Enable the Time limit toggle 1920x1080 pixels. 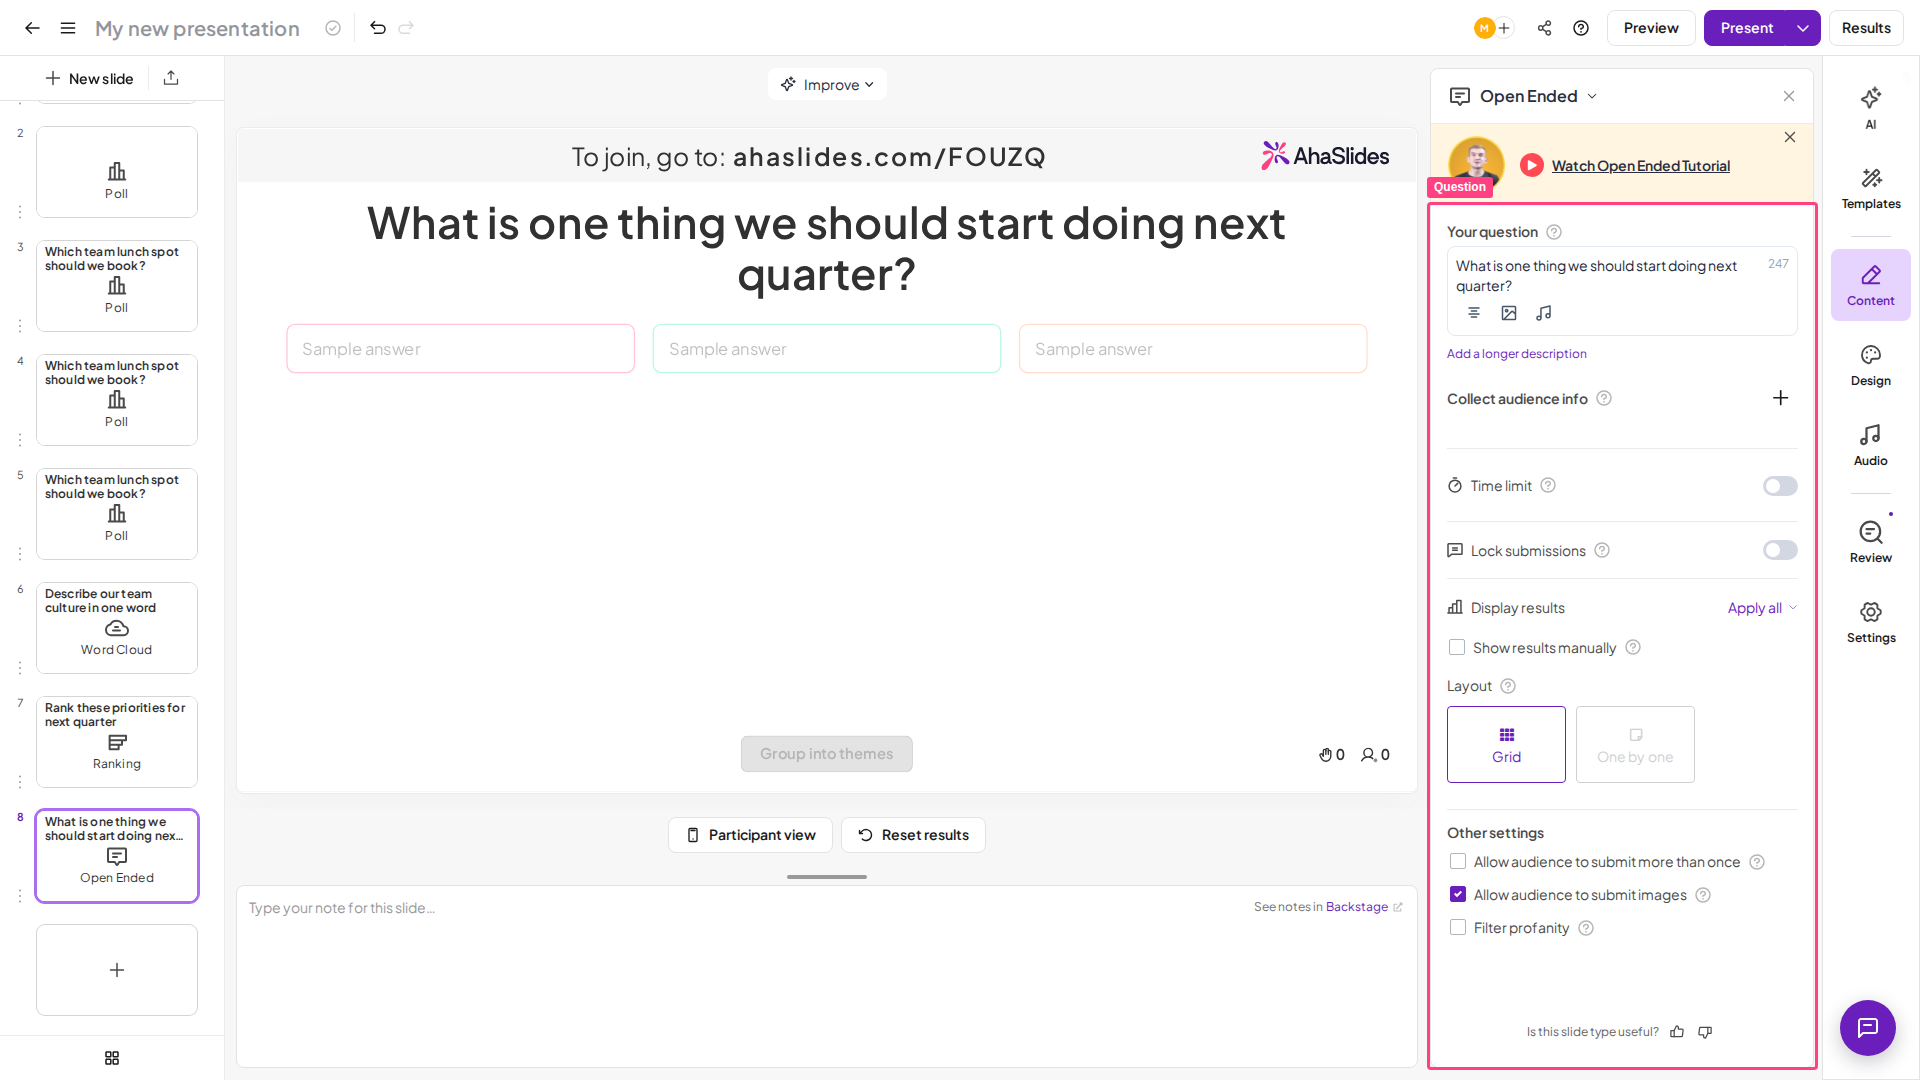[x=1780, y=486]
